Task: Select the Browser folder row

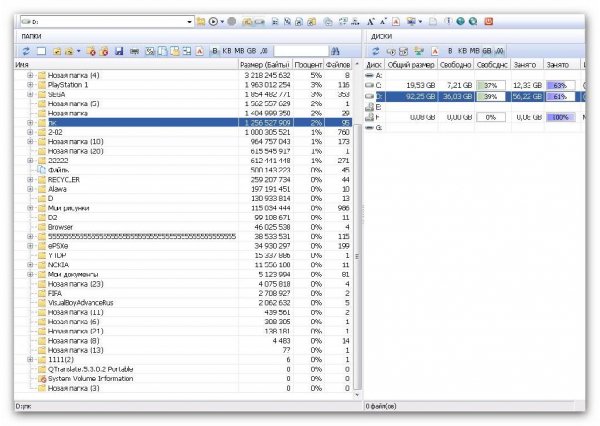Action: [x=183, y=227]
